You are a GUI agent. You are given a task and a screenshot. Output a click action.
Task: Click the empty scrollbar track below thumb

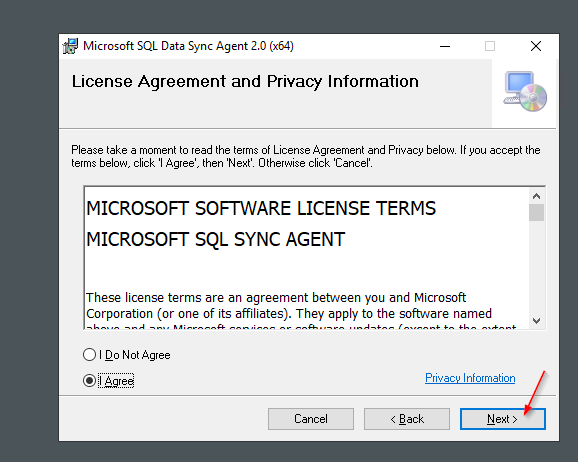pos(536,267)
